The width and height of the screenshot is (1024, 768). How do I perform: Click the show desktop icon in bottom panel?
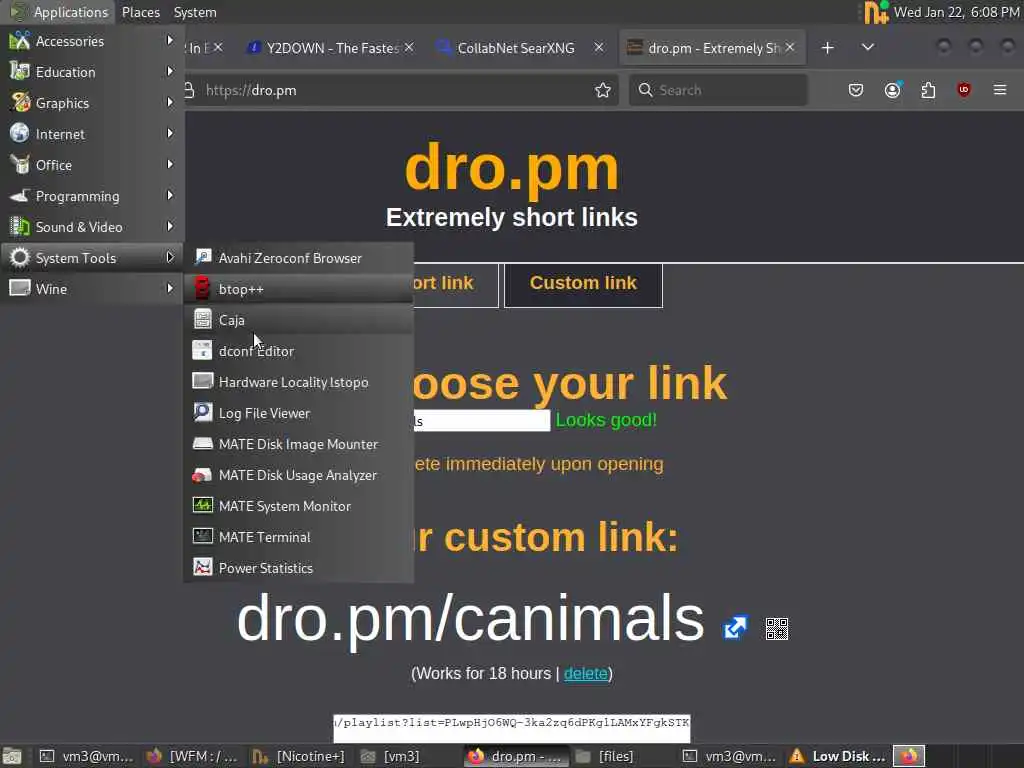point(12,756)
